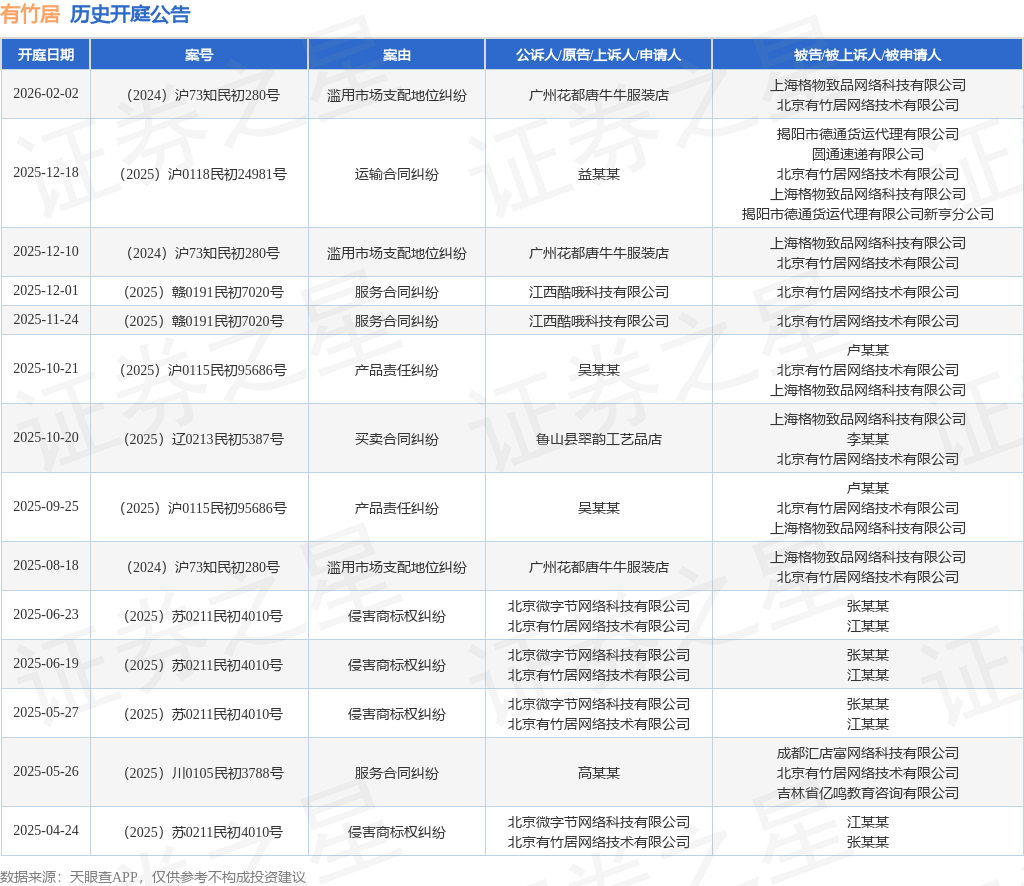Click the 案号 column header
Viewport: 1024px width, 886px height.
point(199,55)
